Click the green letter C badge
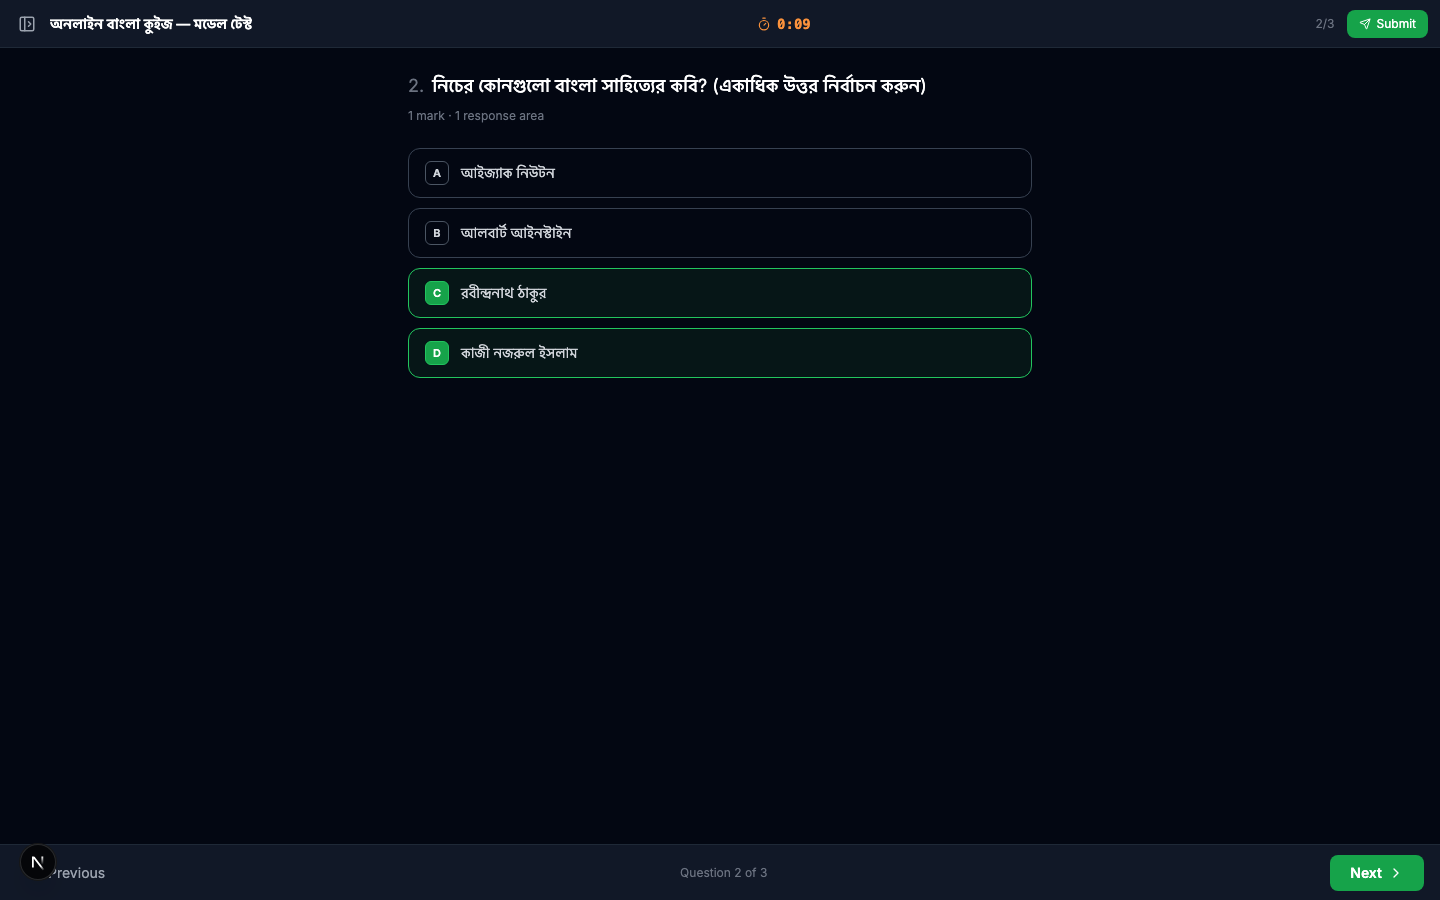1440x900 pixels. 437,293
